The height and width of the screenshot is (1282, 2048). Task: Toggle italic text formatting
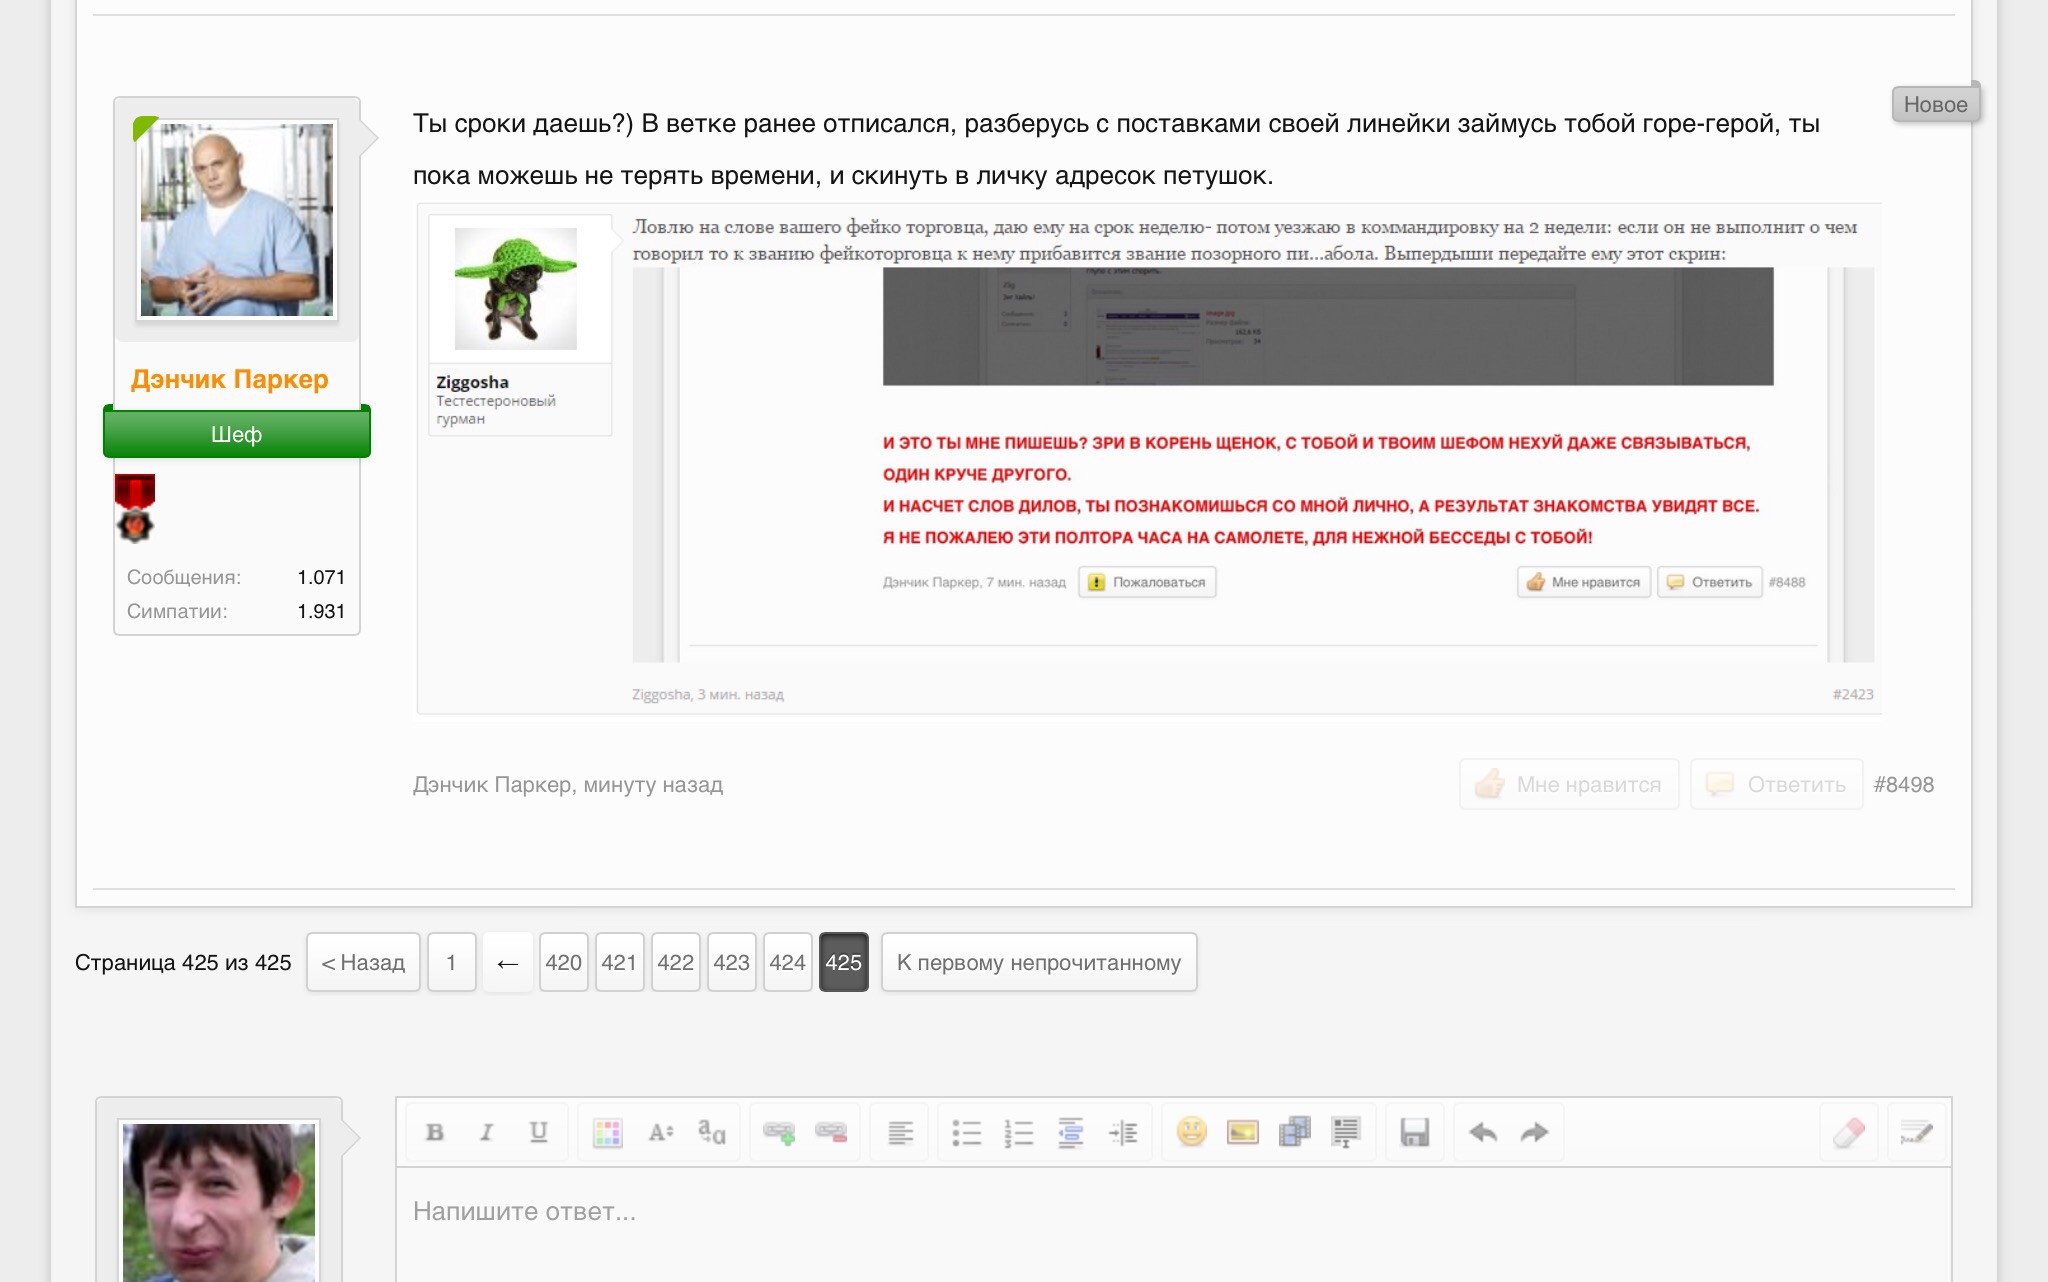487,1132
